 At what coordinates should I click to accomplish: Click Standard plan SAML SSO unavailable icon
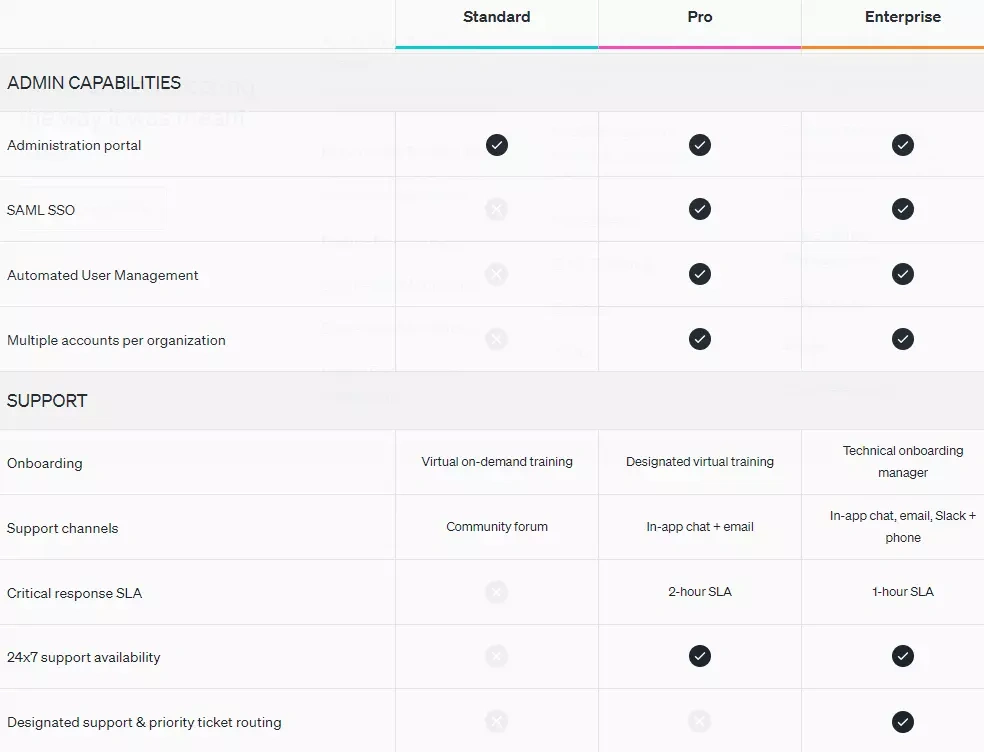pos(497,209)
